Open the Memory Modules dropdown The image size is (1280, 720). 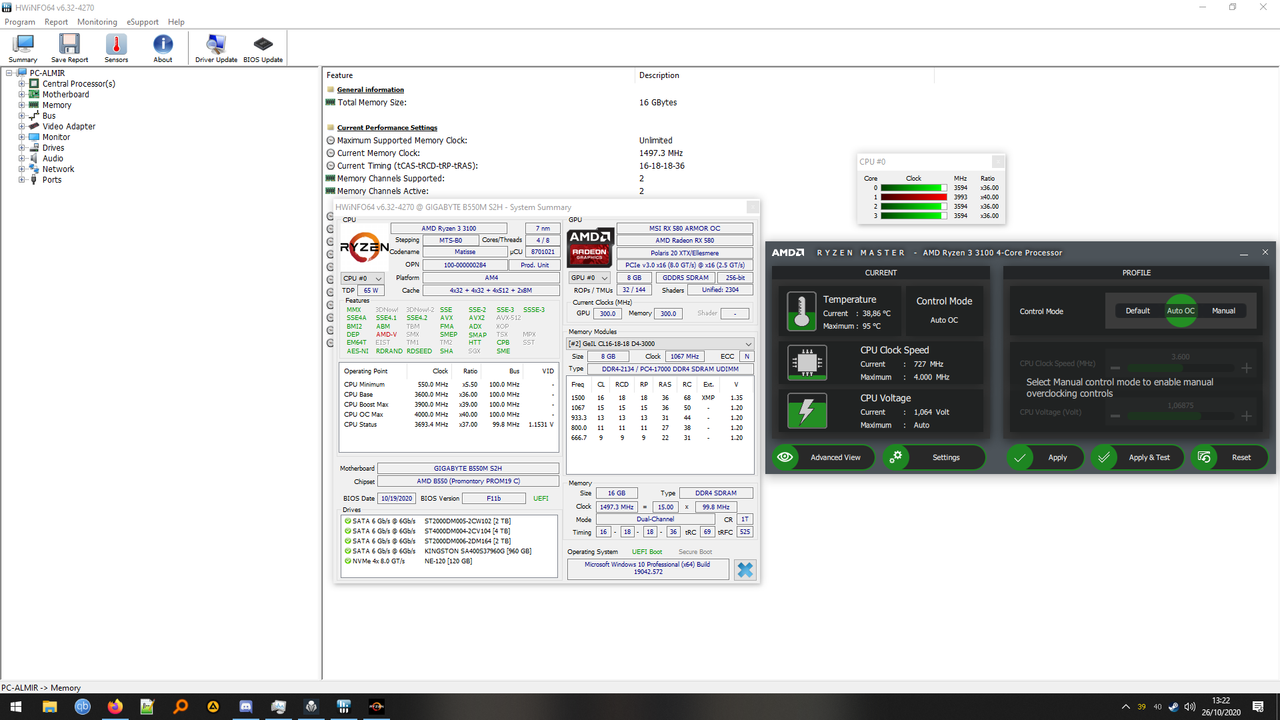point(661,344)
